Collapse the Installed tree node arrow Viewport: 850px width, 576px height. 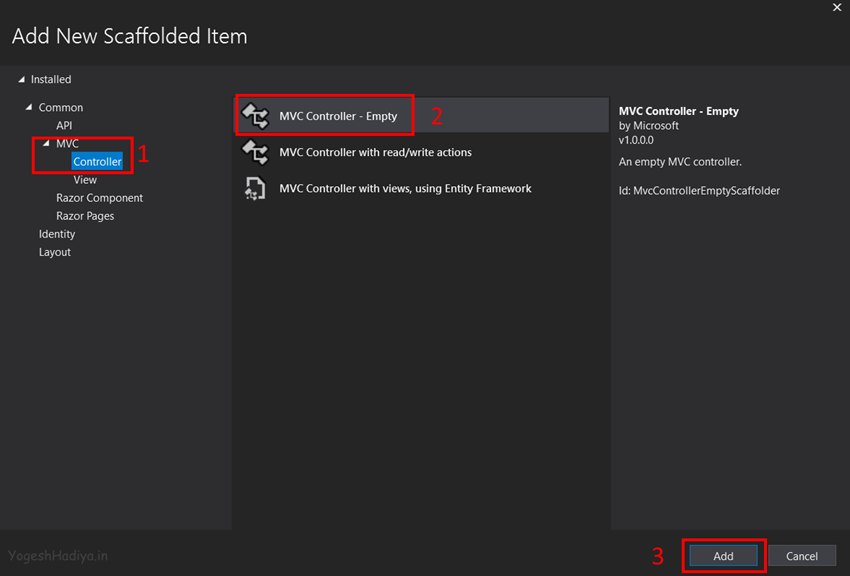21,80
